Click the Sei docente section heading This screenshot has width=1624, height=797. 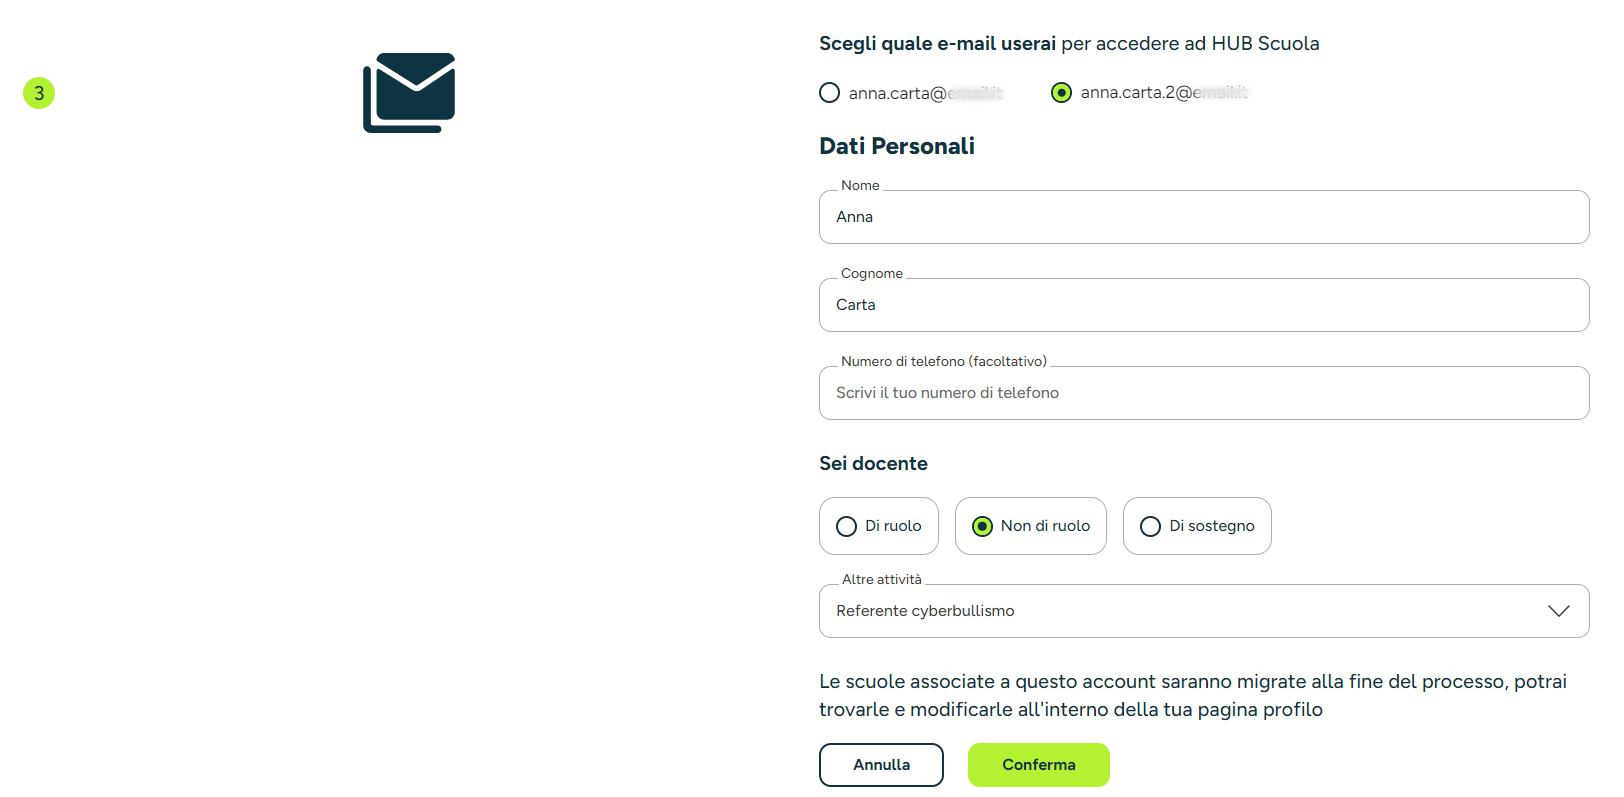(873, 463)
